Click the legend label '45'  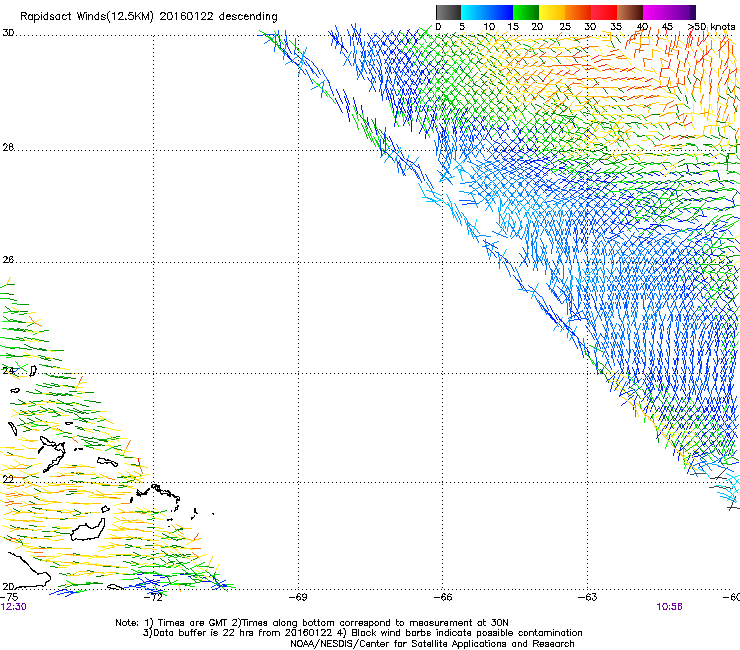667,27
